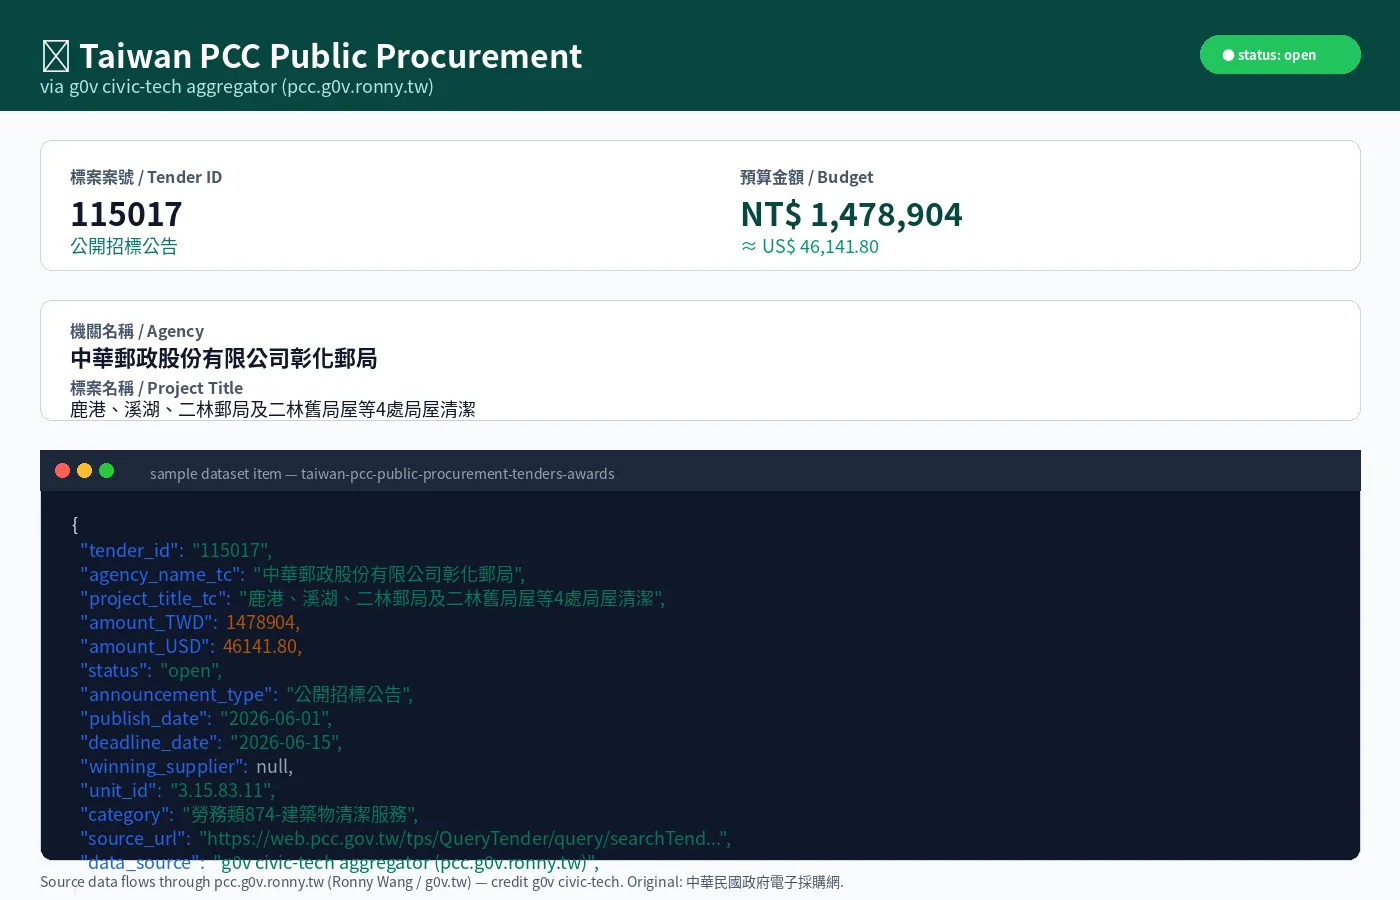1400x900 pixels.
Task: Select the Taiwan PCC Public Procurement heading
Action: point(330,56)
